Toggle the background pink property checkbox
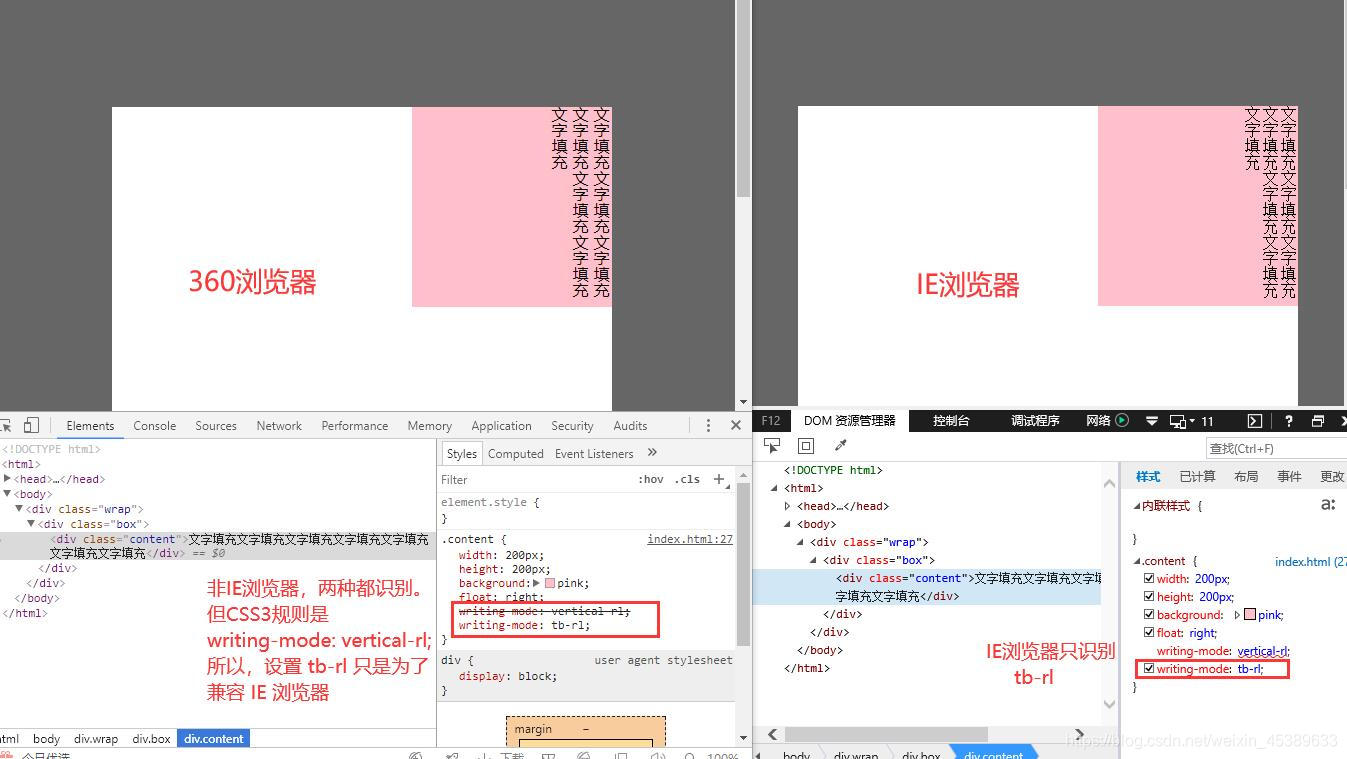 point(1149,614)
